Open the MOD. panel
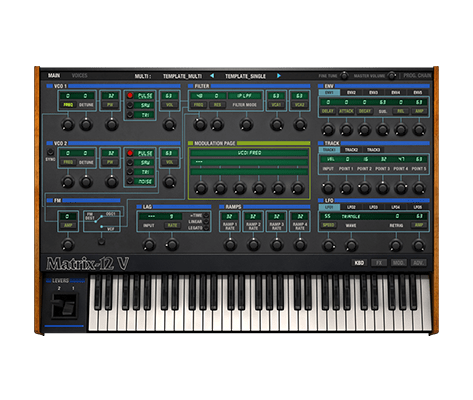 tap(398, 263)
